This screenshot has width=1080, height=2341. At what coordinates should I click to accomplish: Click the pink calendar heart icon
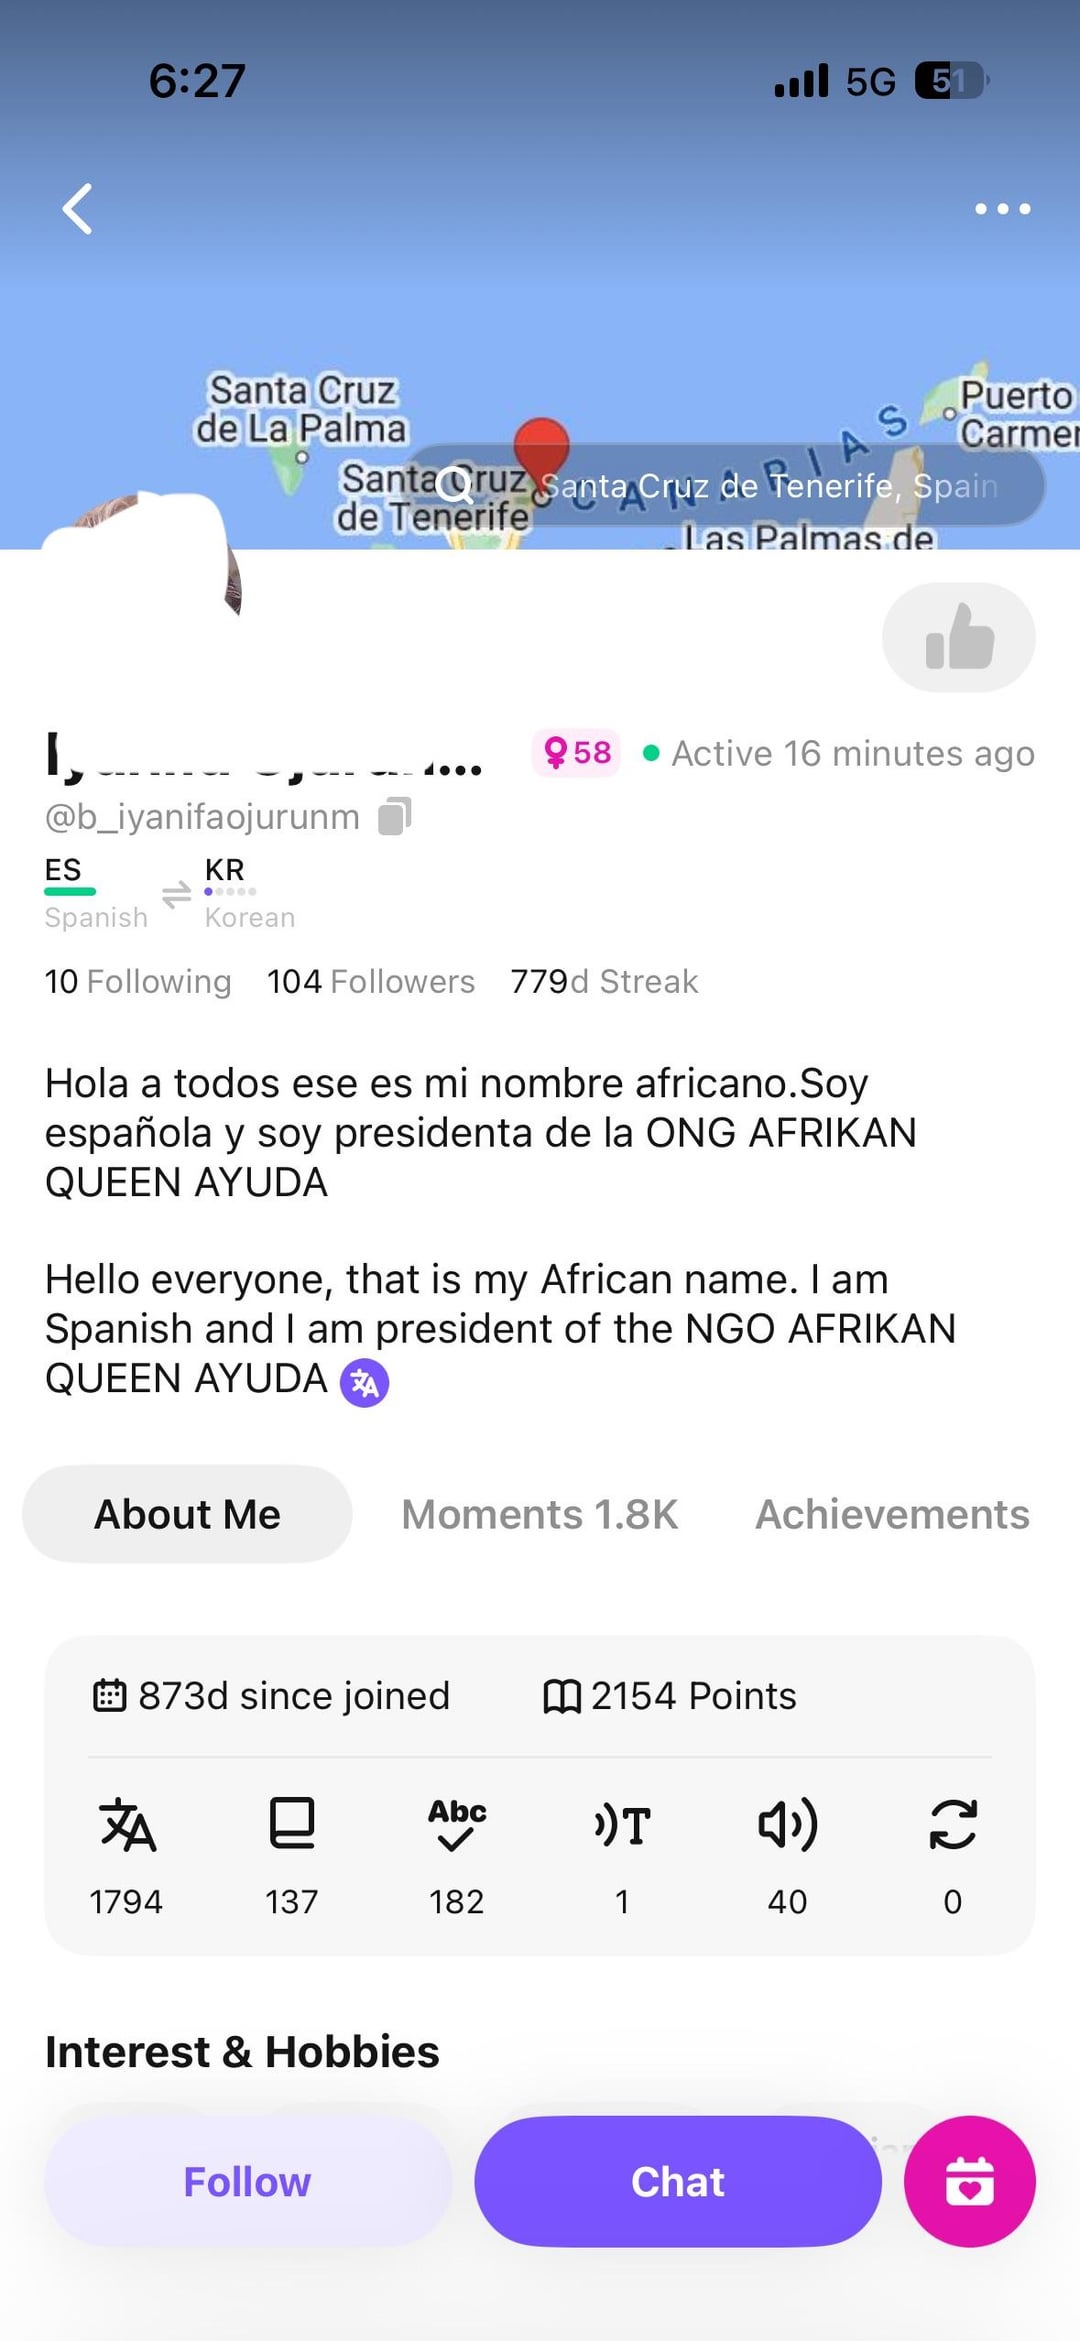[969, 2181]
